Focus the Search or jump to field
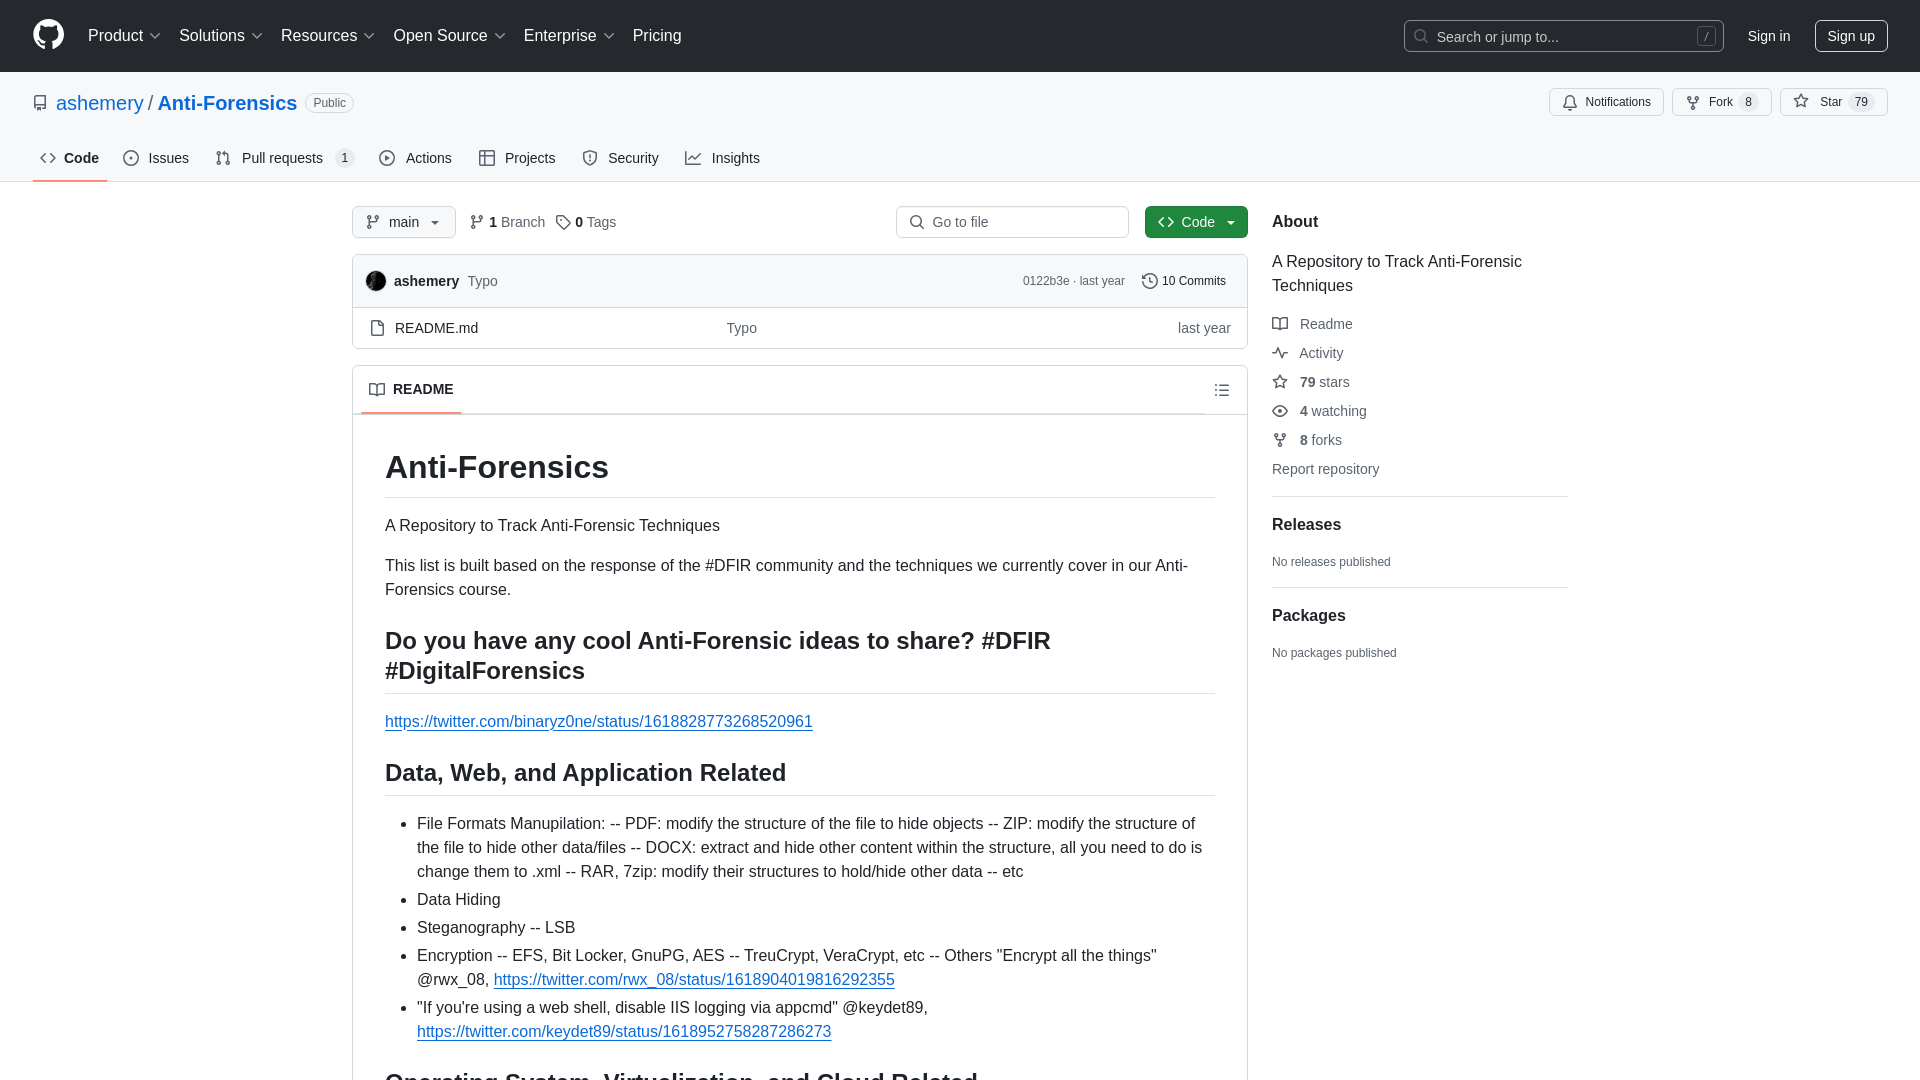This screenshot has width=1920, height=1080. click(x=1563, y=36)
